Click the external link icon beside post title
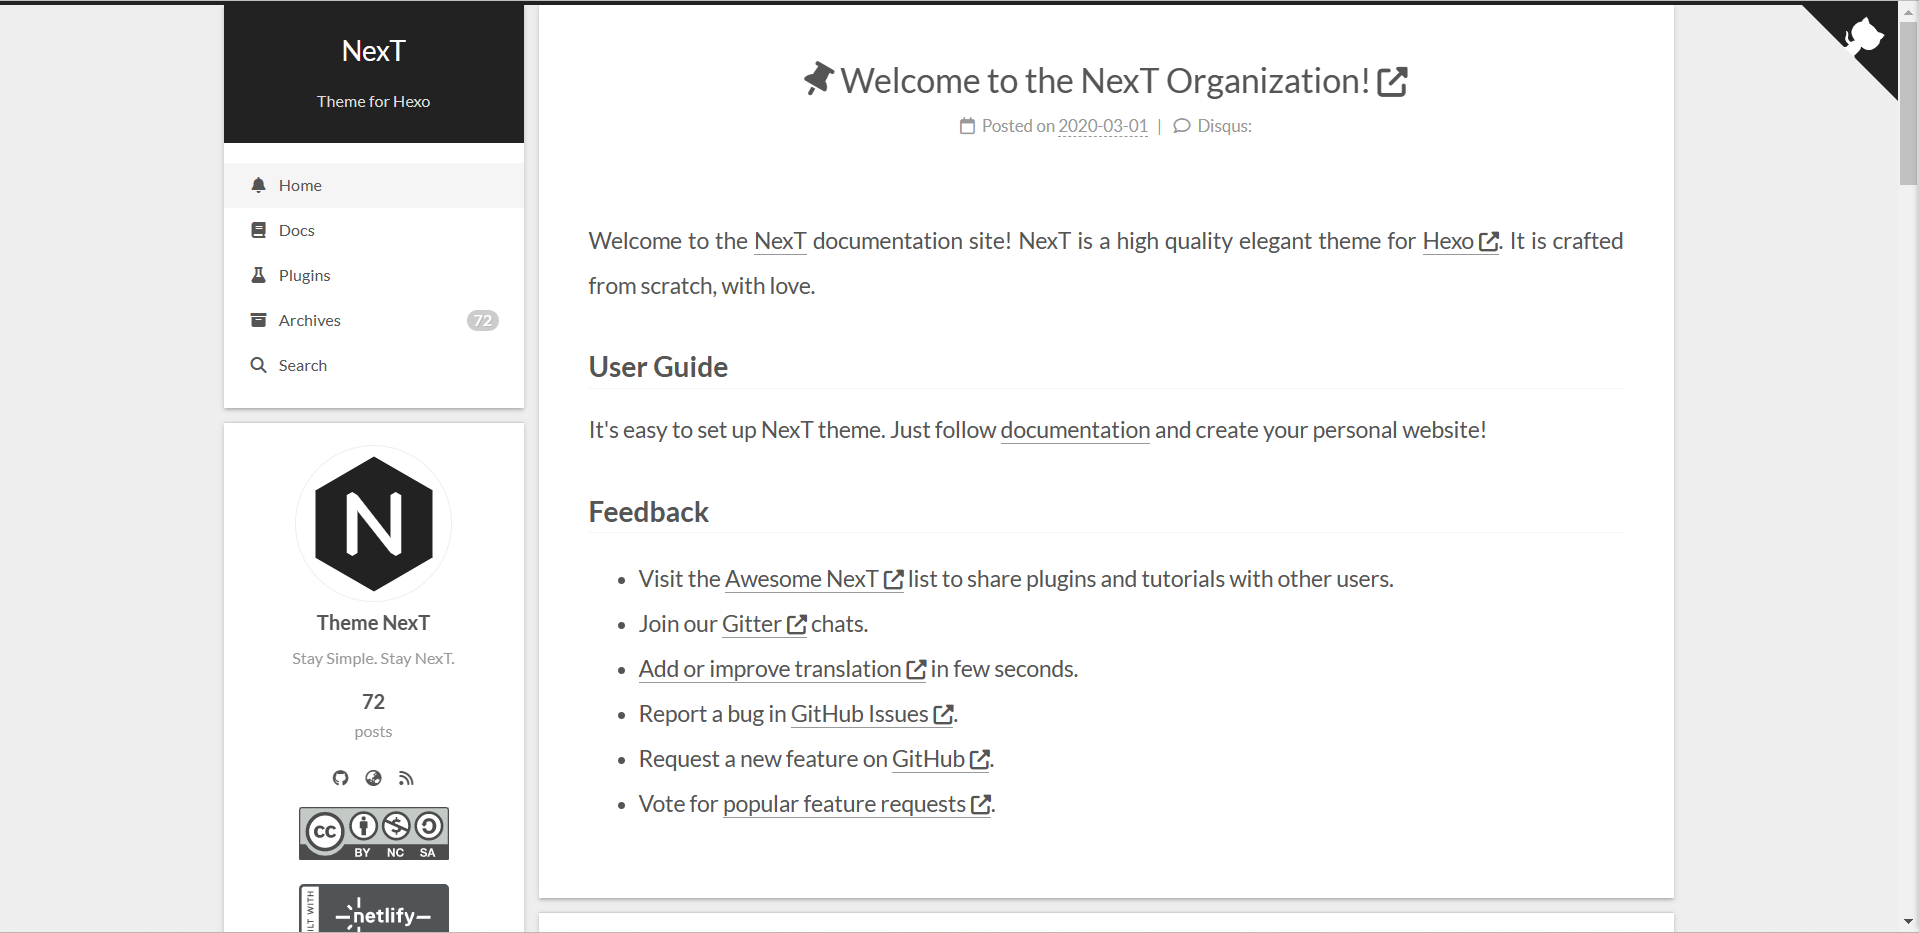 coord(1392,82)
